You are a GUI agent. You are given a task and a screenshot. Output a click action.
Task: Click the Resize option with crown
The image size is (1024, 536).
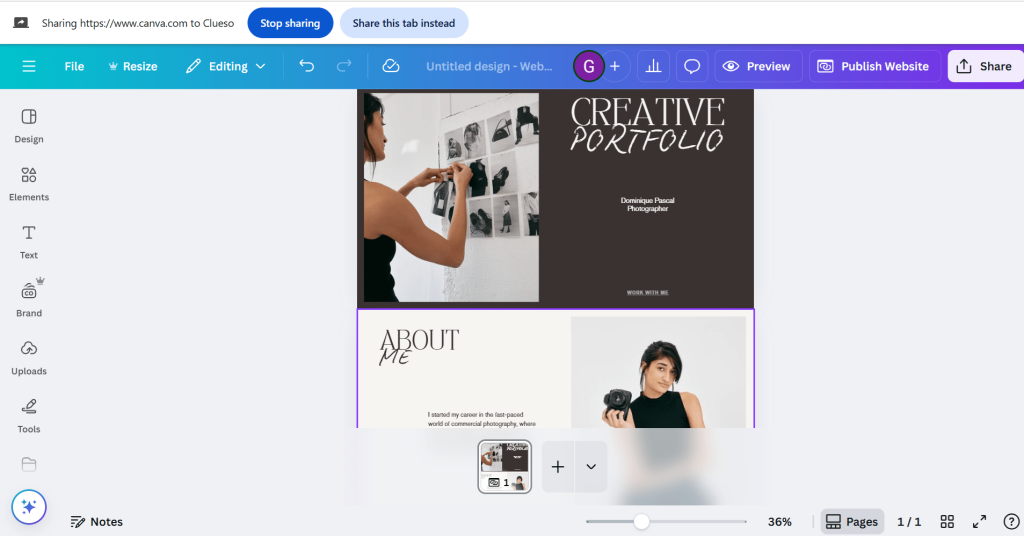pos(133,66)
